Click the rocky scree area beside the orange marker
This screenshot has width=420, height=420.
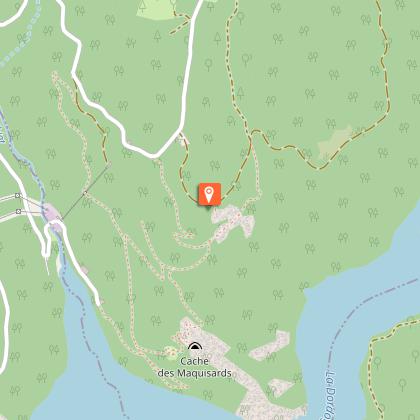233,223
